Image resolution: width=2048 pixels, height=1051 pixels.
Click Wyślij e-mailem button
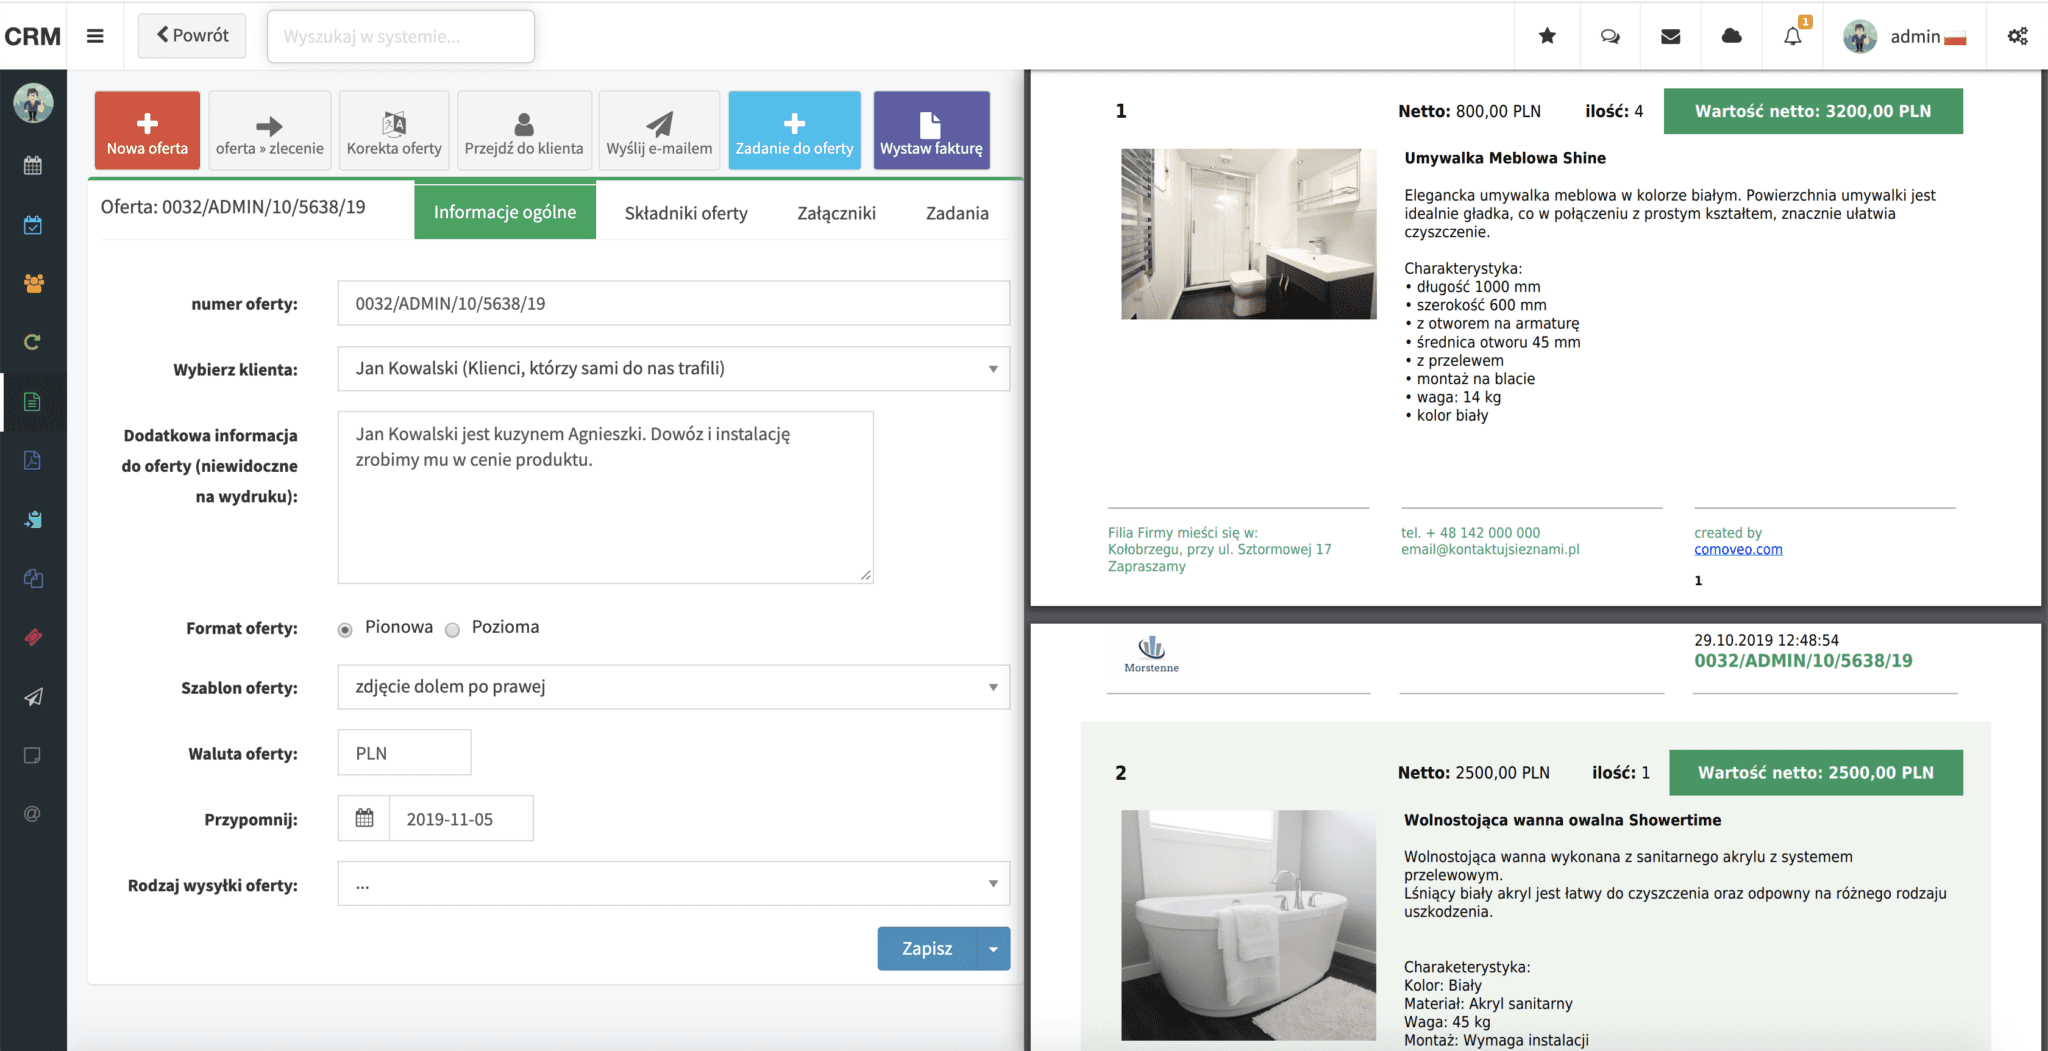click(x=659, y=130)
